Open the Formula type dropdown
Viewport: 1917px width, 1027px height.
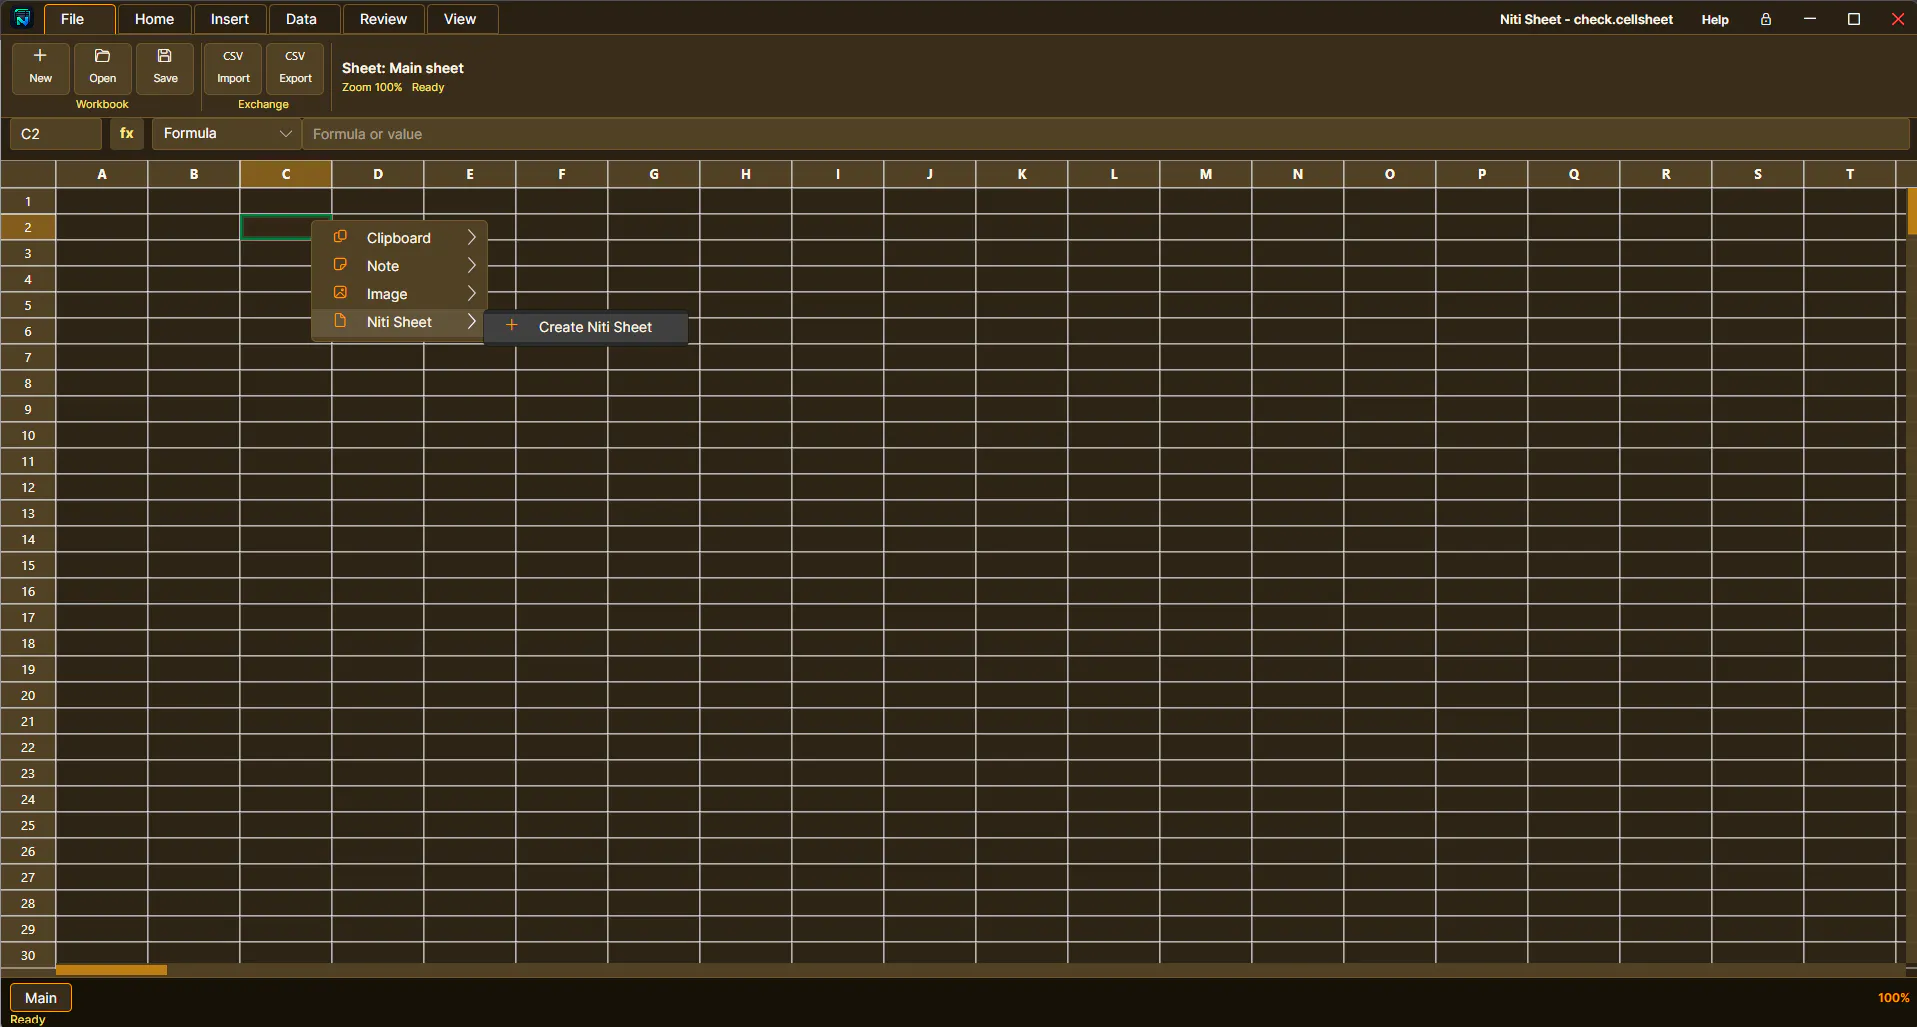tap(227, 133)
